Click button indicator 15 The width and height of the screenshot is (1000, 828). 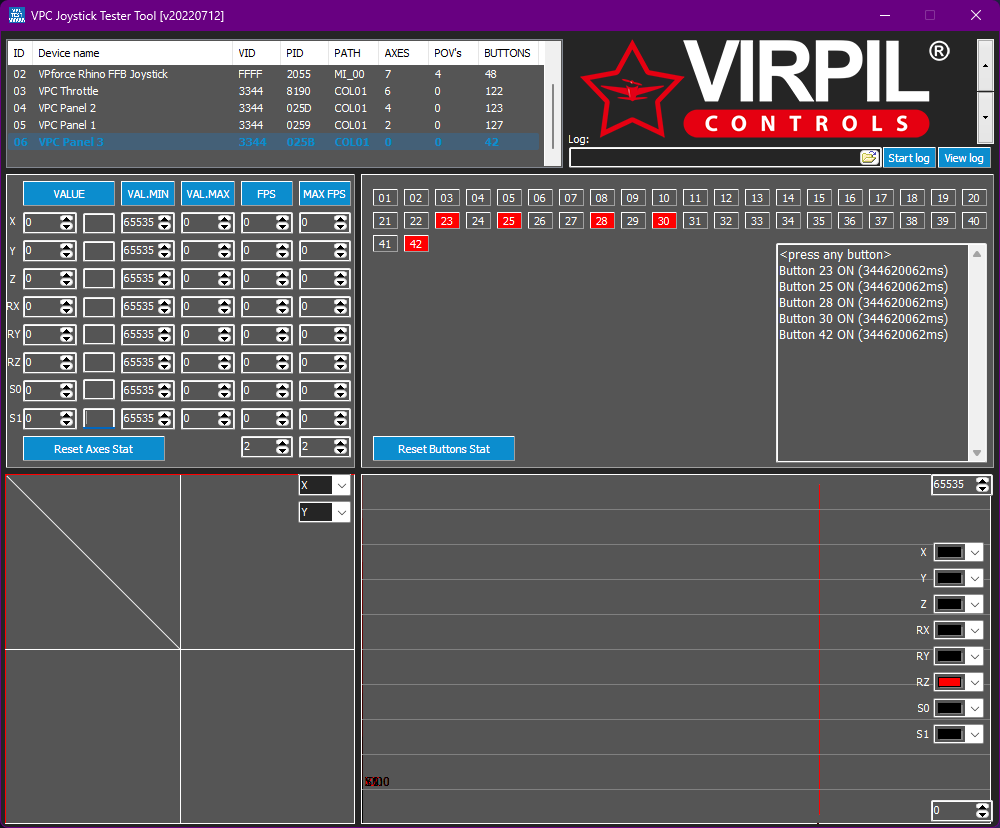point(819,198)
